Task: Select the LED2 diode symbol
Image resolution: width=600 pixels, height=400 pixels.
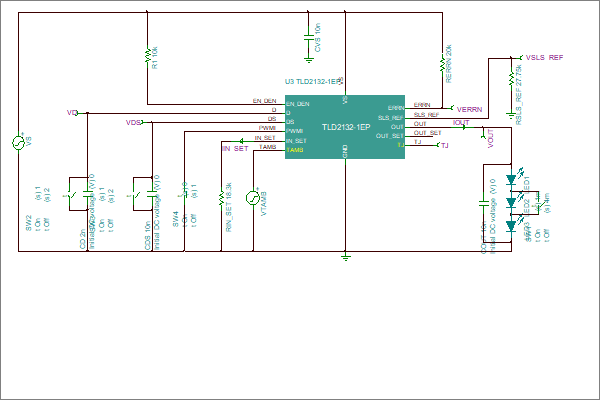Action: [x=511, y=203]
